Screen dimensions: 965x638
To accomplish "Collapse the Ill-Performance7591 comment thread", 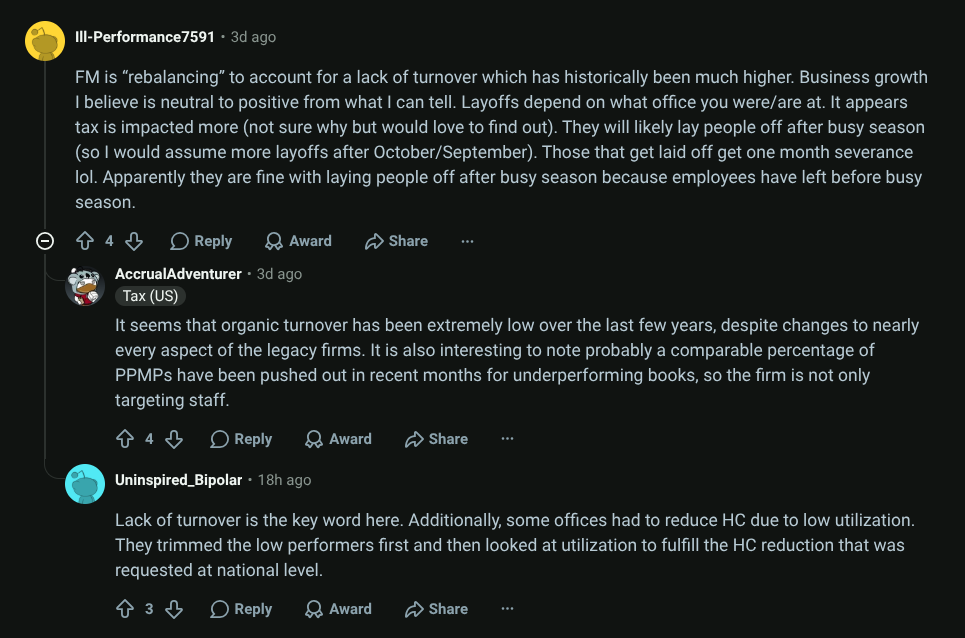I will pos(45,241).
